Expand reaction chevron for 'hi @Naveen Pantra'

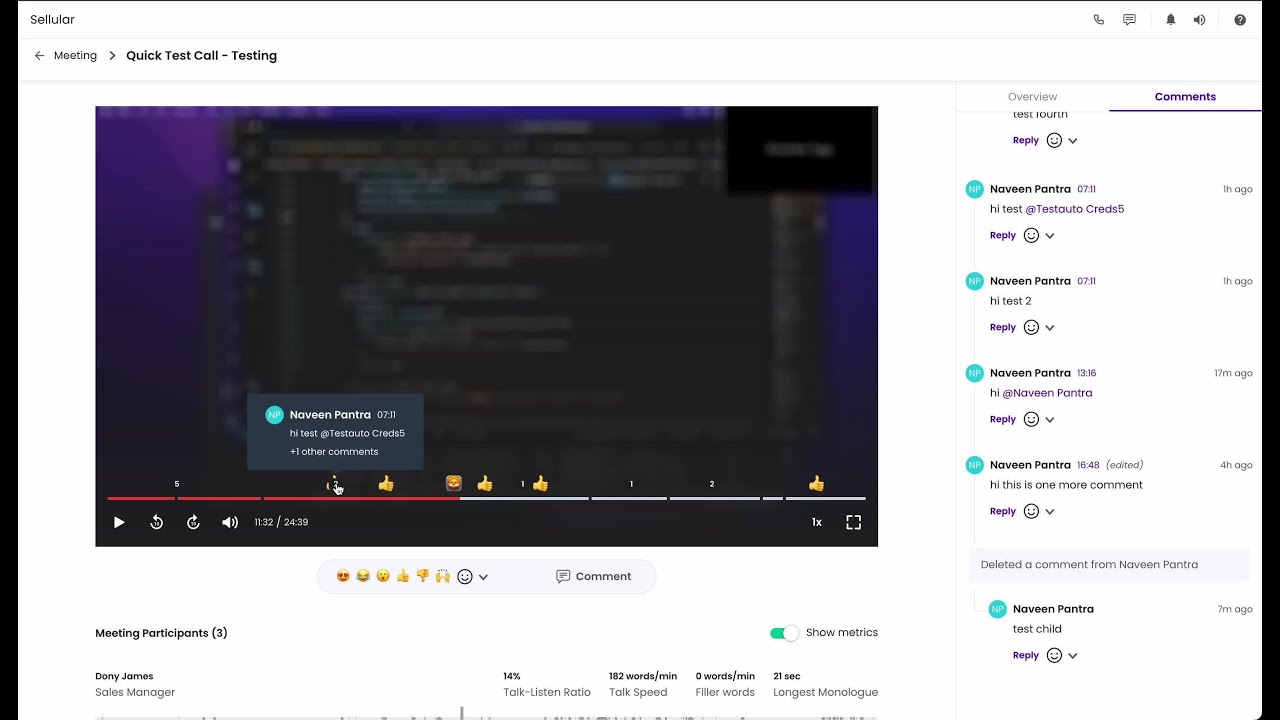click(1050, 420)
